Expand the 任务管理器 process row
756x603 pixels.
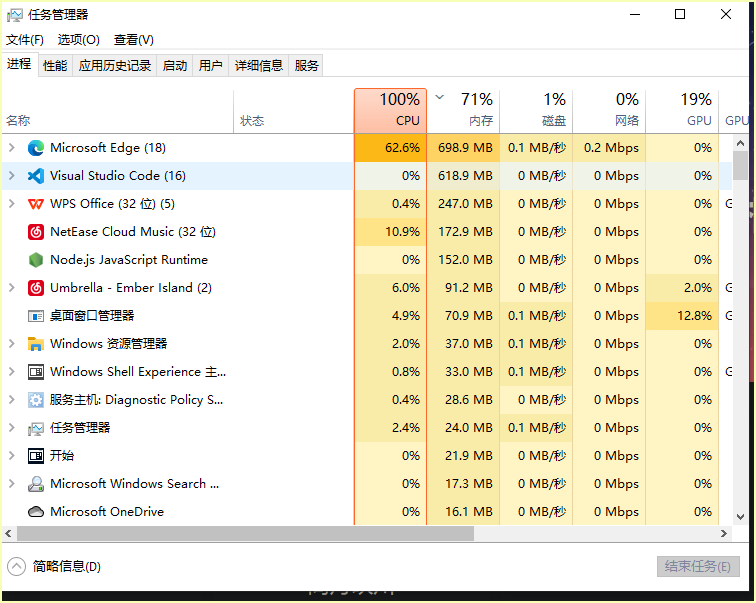(x=12, y=428)
